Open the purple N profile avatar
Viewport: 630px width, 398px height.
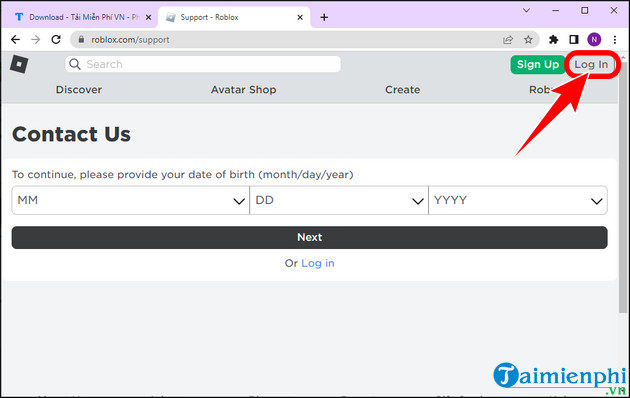click(x=594, y=39)
